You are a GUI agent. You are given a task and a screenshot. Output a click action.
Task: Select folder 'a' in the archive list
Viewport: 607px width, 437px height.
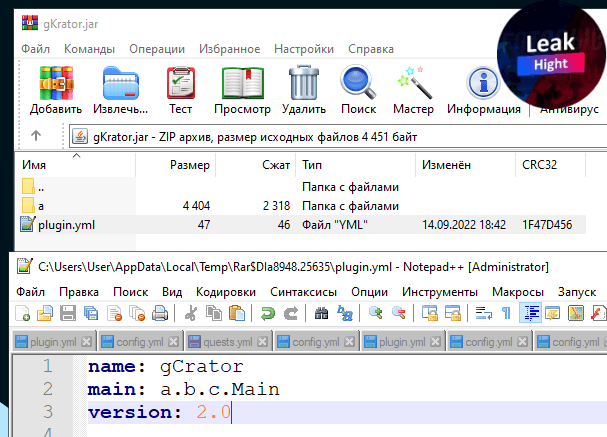point(302,206)
